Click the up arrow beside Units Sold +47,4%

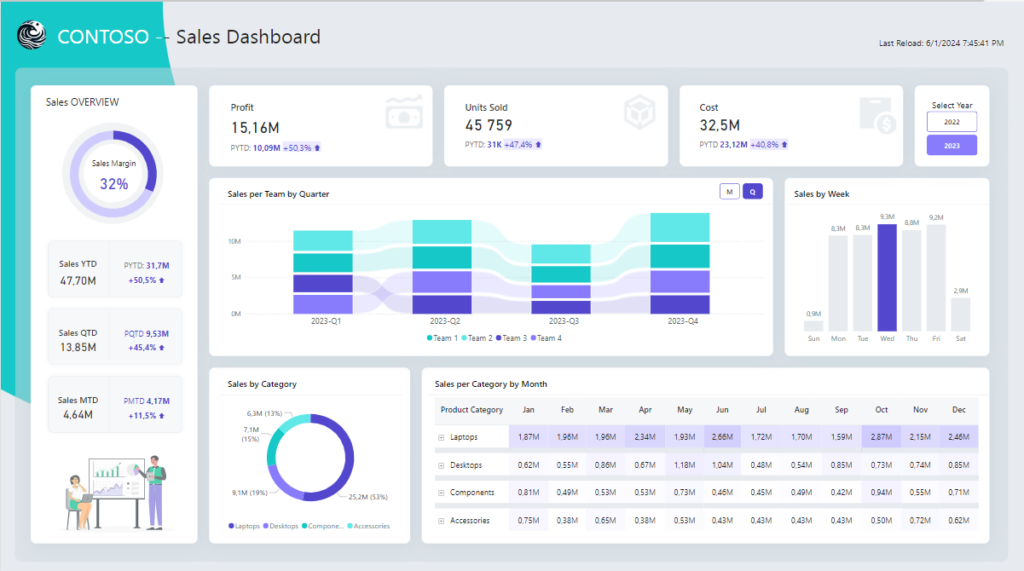point(538,145)
